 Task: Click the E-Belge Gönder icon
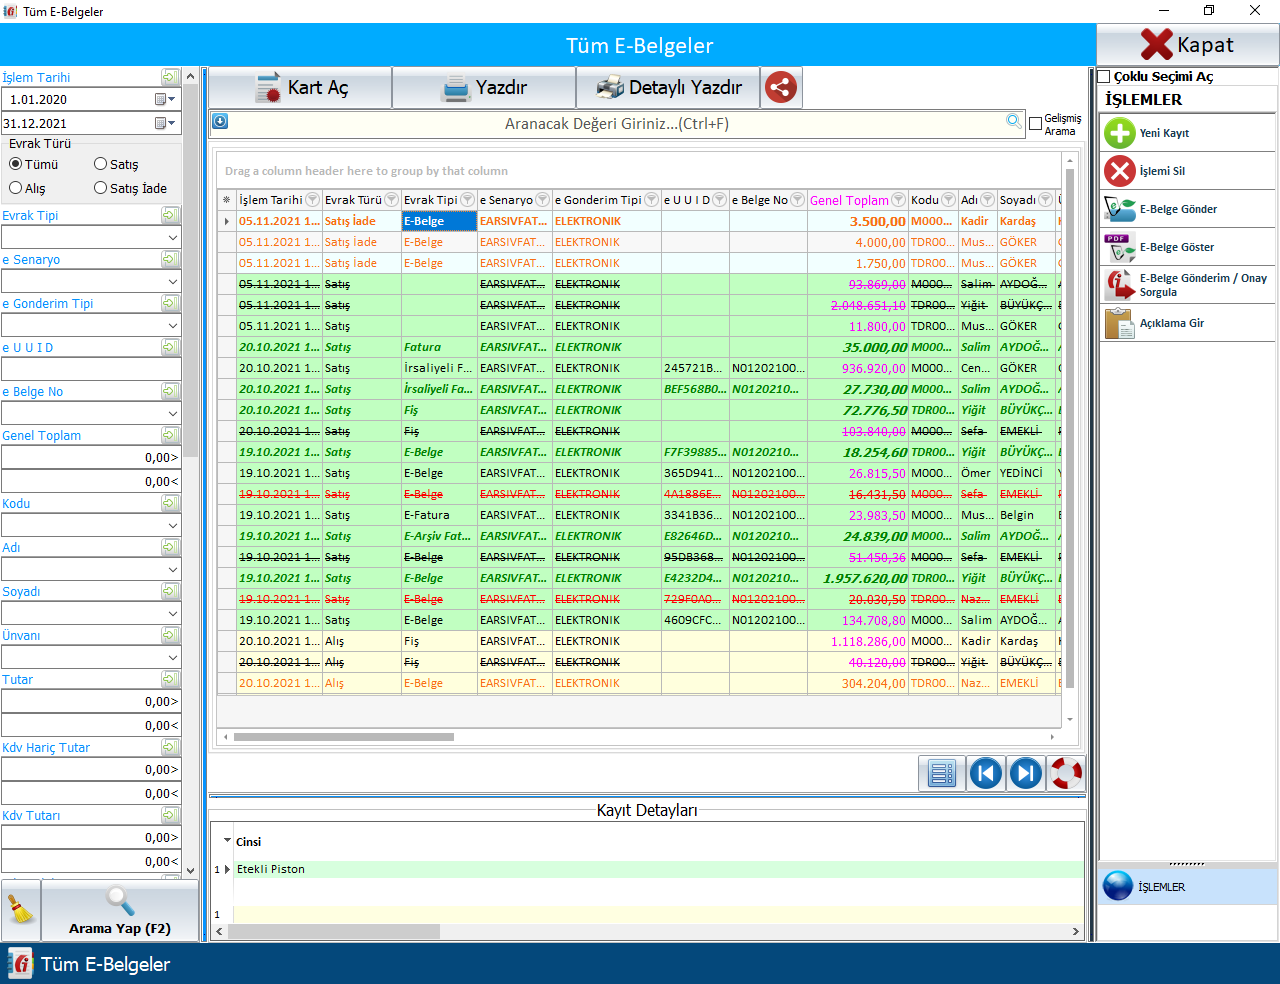1119,209
